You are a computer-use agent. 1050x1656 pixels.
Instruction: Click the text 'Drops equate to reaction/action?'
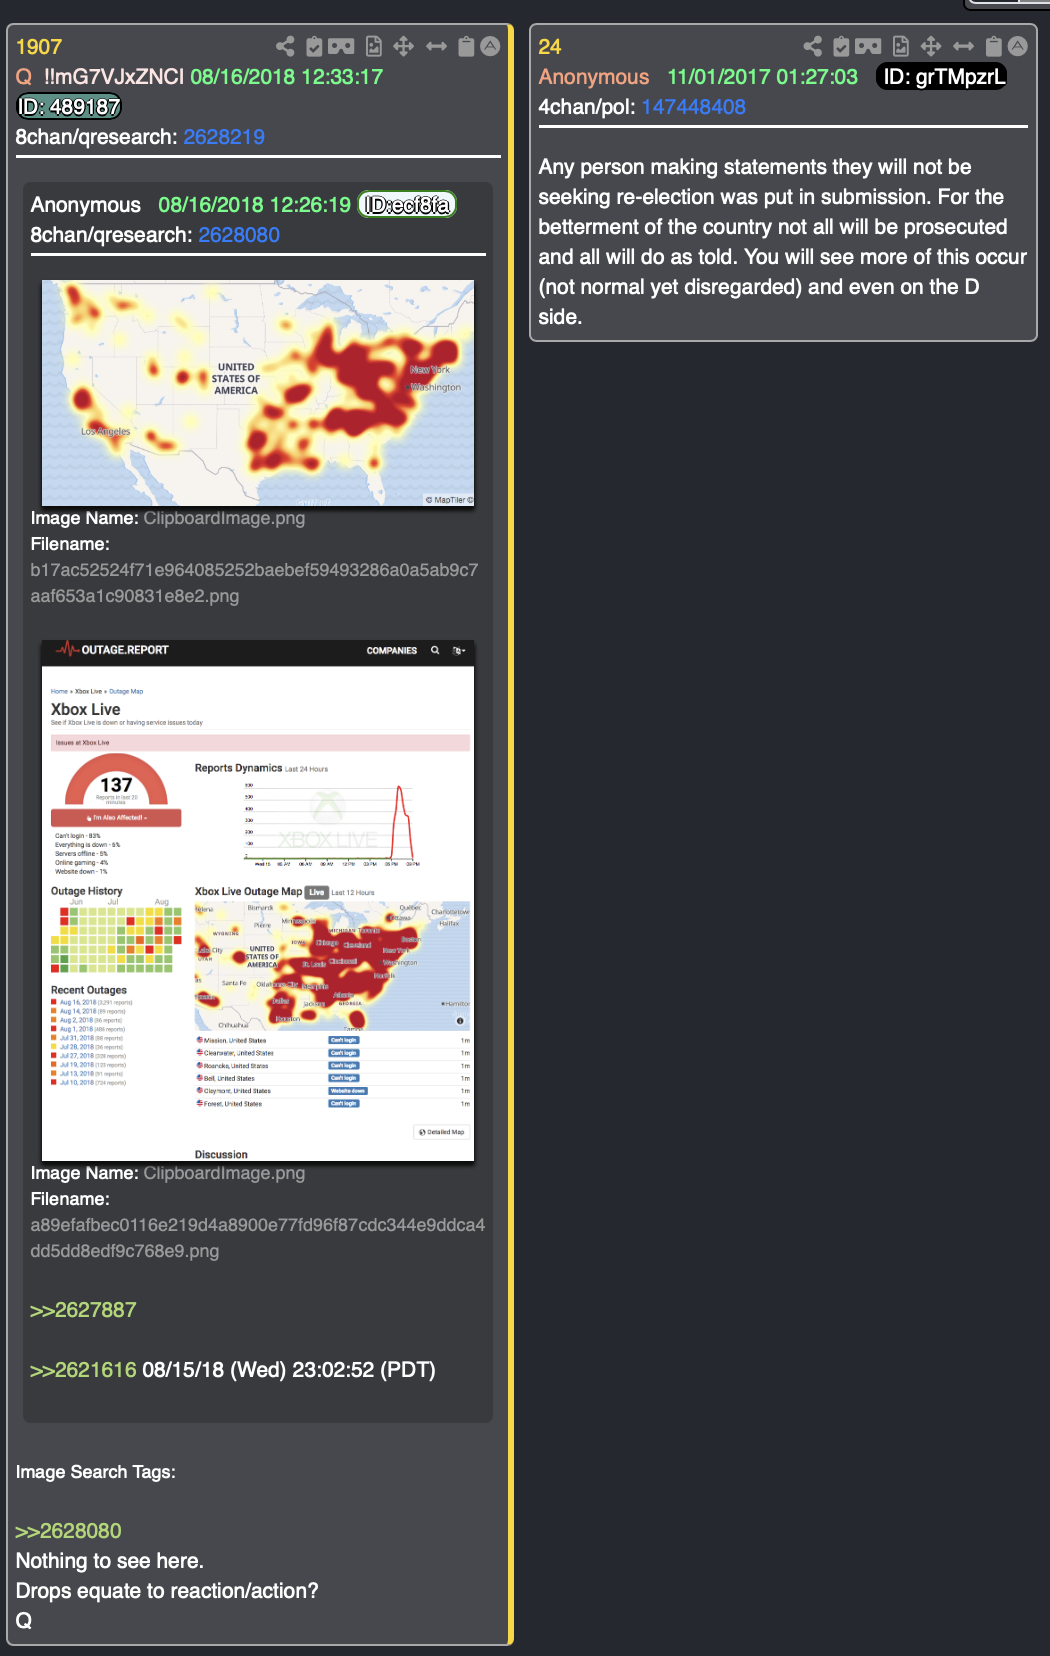[x=167, y=1591]
